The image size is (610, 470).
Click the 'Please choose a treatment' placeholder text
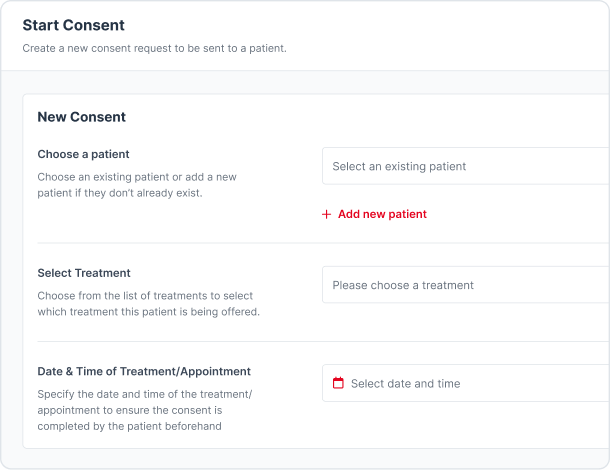tap(403, 285)
